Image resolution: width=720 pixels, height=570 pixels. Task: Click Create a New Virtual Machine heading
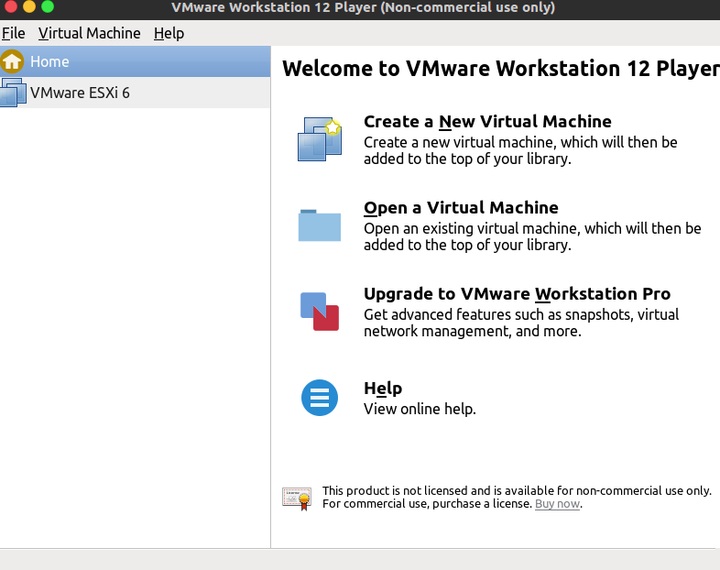pyautogui.click(x=487, y=121)
